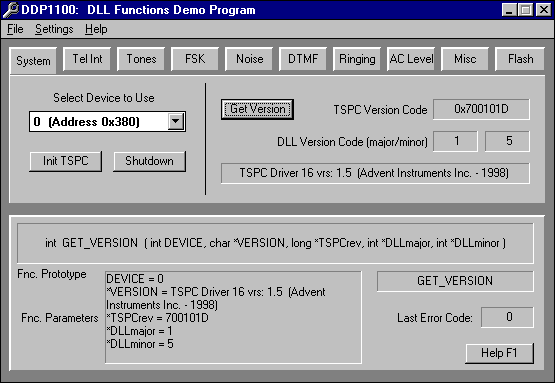Screen dimensions: 555x383
Task: Click the 'Fnc. Prototype' label
Action: pyautogui.click(x=52, y=274)
